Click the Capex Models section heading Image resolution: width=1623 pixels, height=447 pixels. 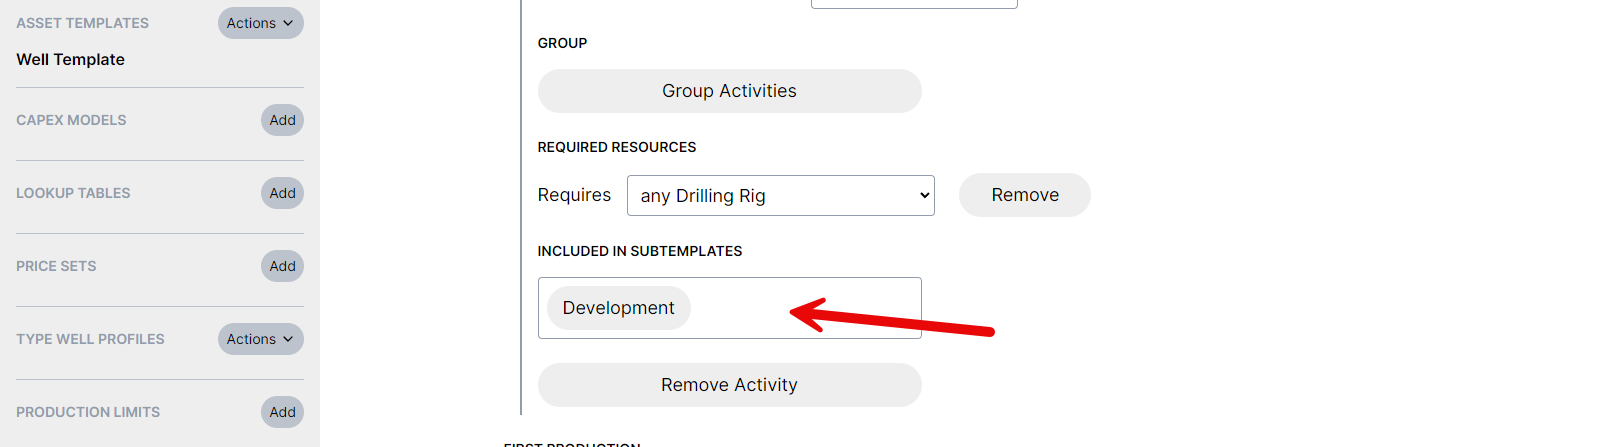[x=71, y=120]
